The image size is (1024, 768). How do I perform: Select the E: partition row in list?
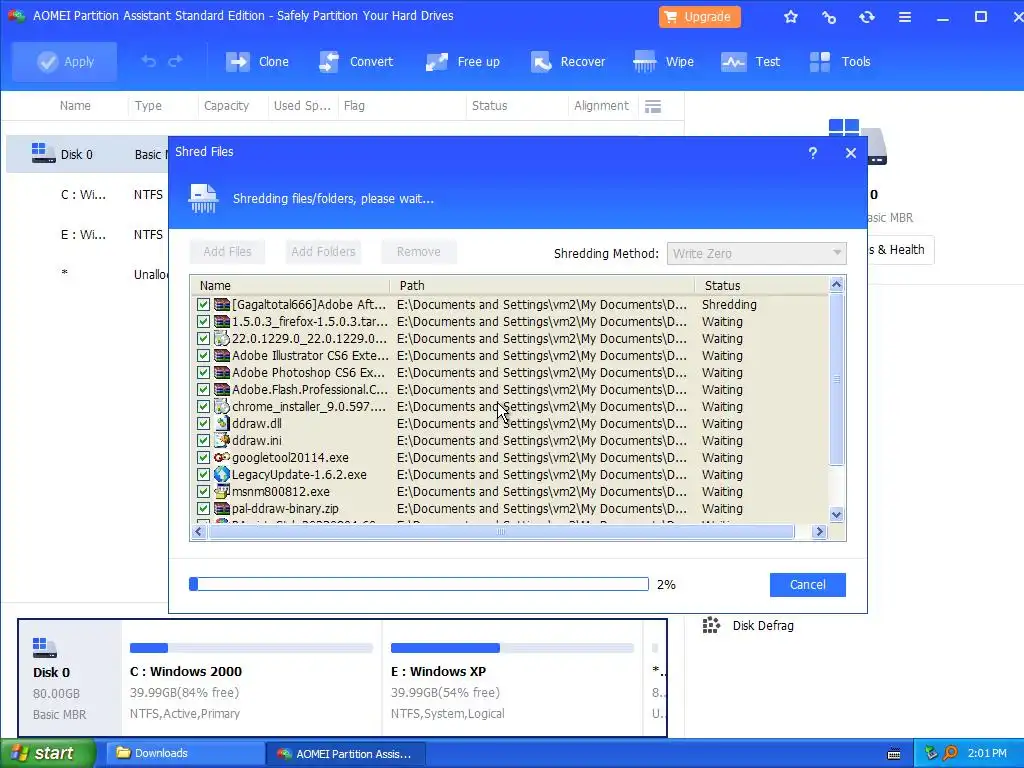87,234
